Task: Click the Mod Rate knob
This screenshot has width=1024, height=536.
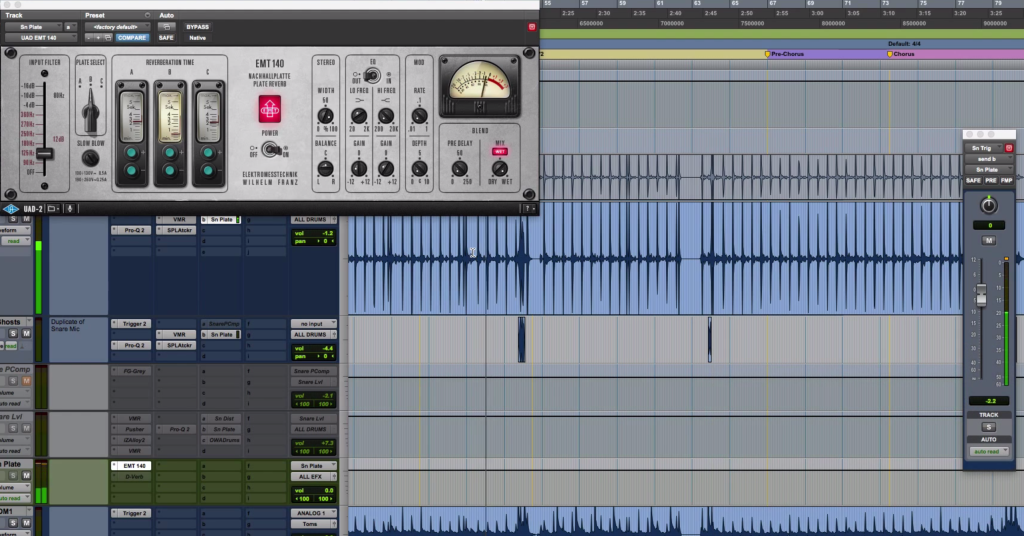Action: click(x=419, y=116)
